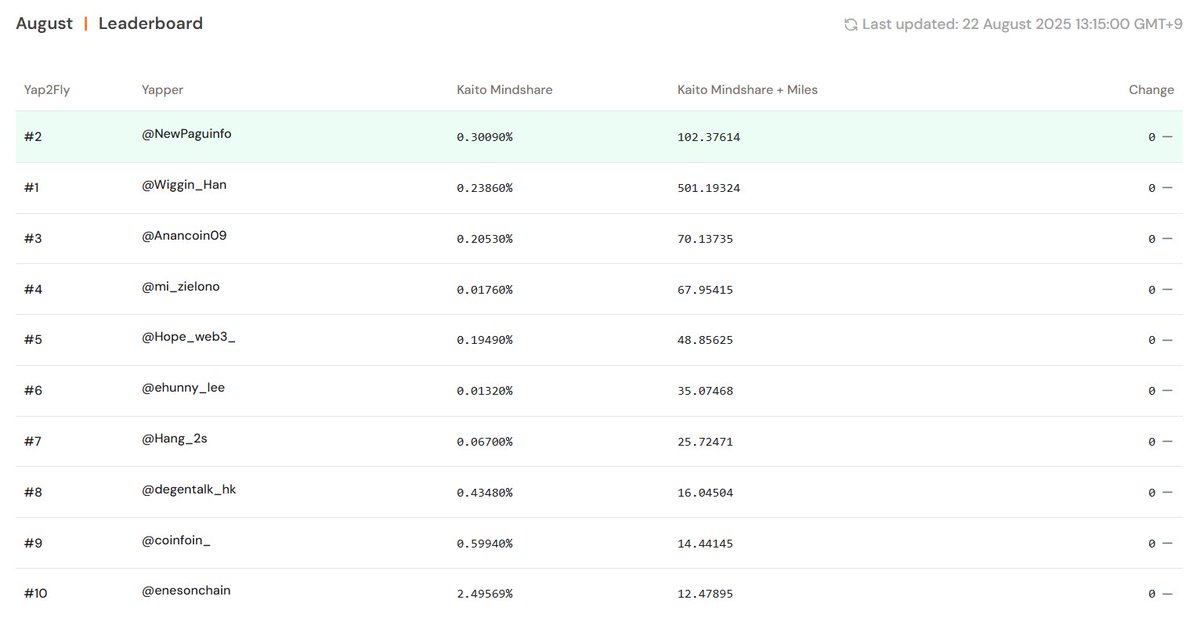The width and height of the screenshot is (1200, 618).
Task: Click the change value in @Hope_web3_ row
Action: 1160,340
